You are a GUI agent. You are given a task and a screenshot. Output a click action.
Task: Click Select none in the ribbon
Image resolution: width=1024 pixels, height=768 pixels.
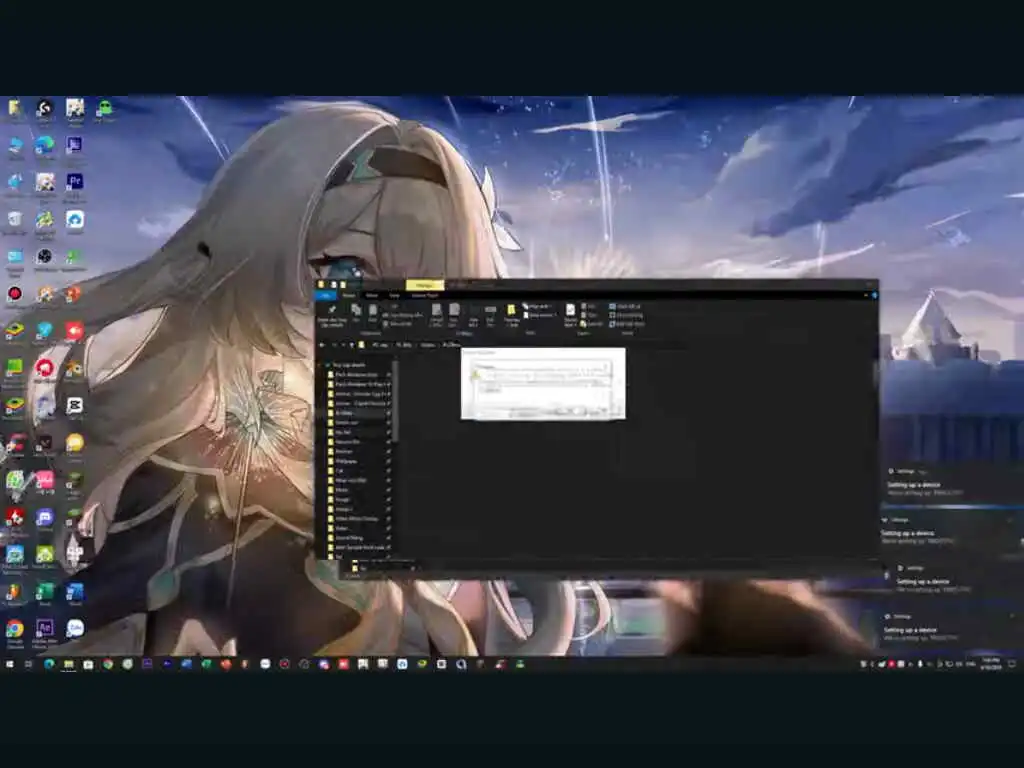click(x=626, y=315)
